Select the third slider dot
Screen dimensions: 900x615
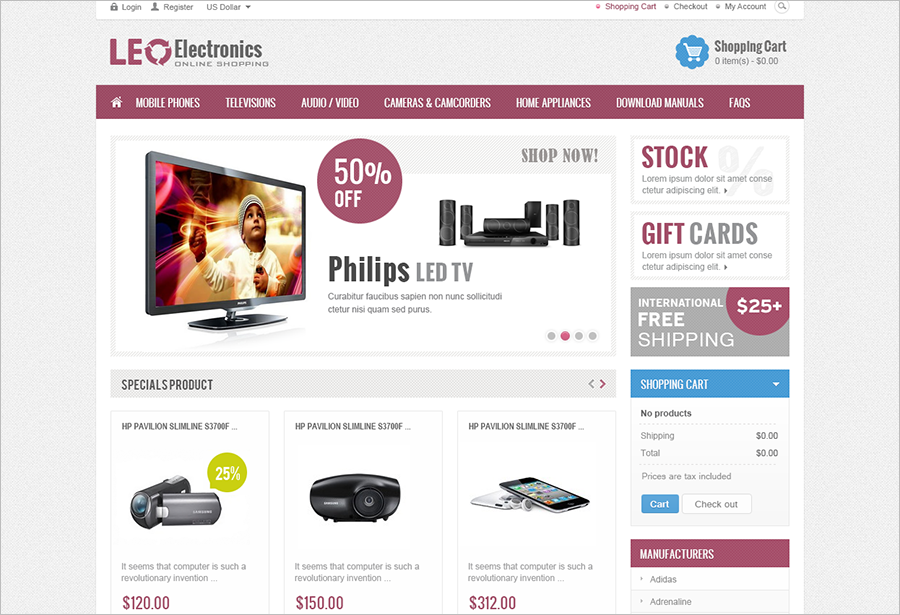(x=579, y=336)
